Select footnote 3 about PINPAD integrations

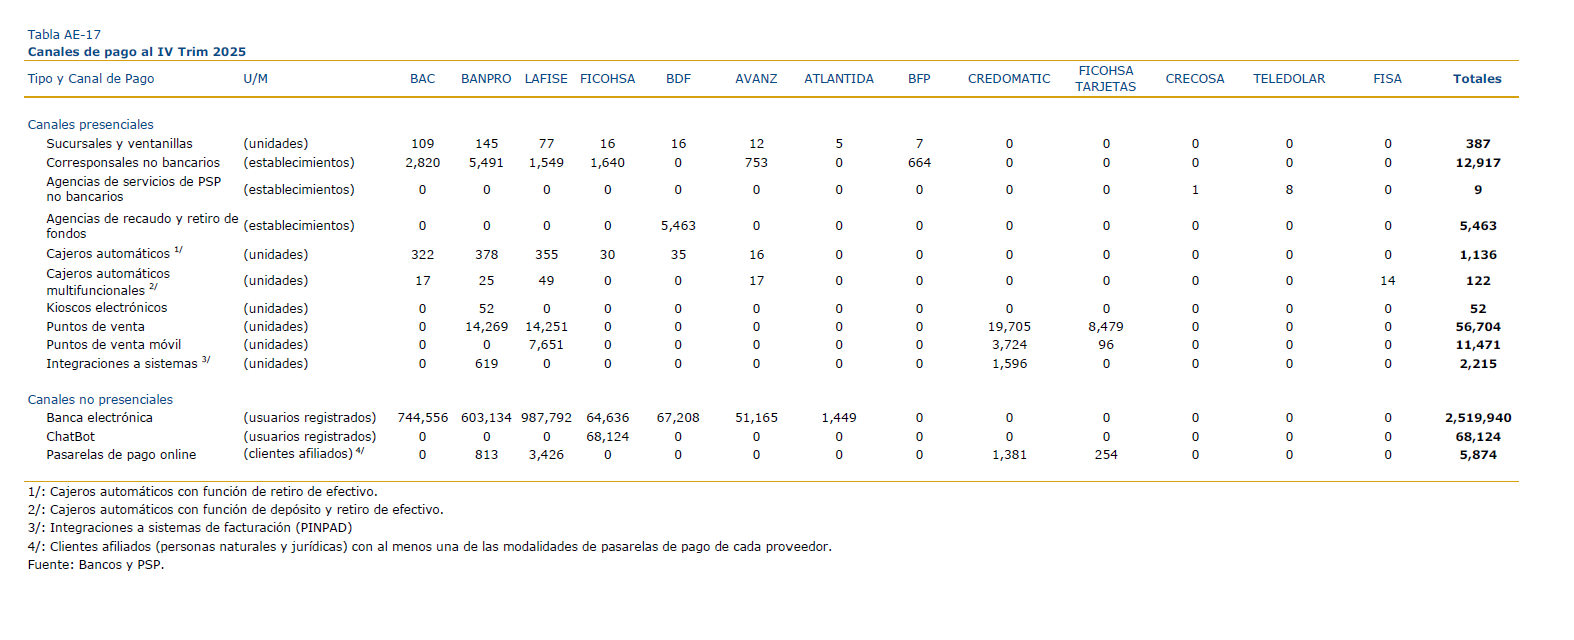point(190,528)
